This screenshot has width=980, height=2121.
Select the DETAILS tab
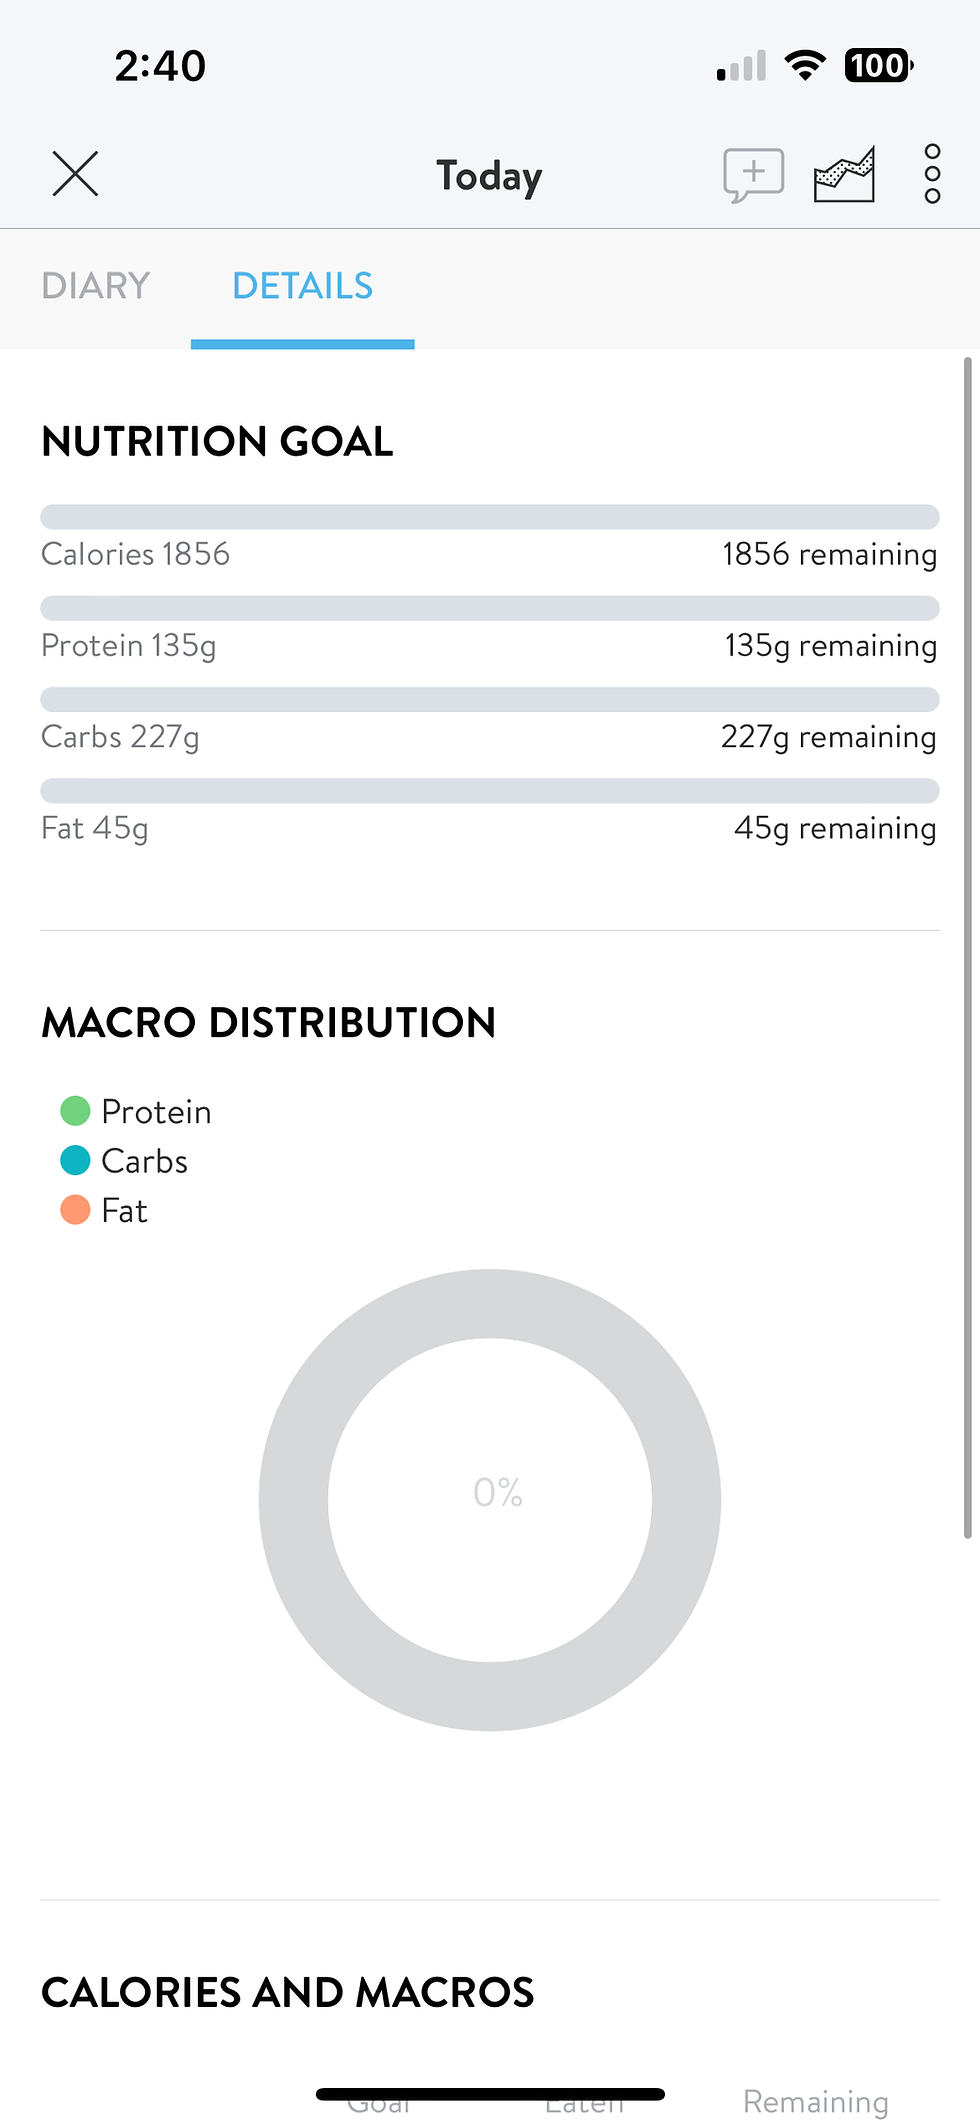coord(302,286)
